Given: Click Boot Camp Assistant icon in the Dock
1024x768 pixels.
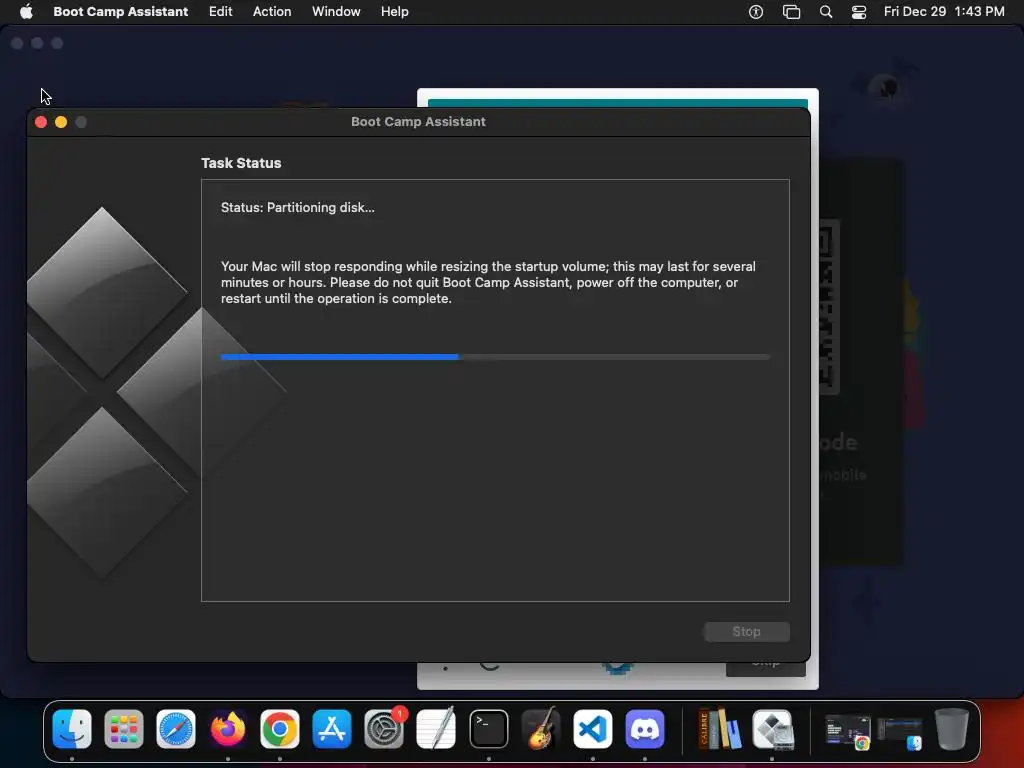Looking at the screenshot, I should click(x=772, y=729).
